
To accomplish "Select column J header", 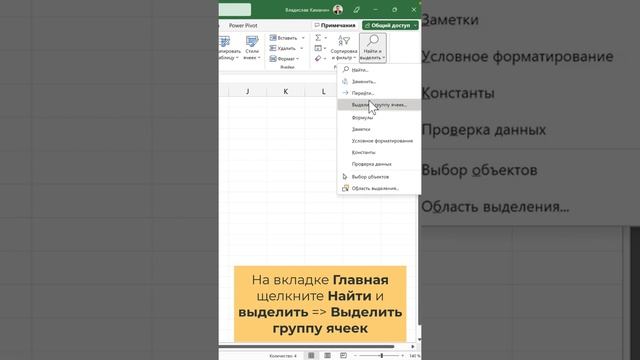I will pyautogui.click(x=247, y=91).
